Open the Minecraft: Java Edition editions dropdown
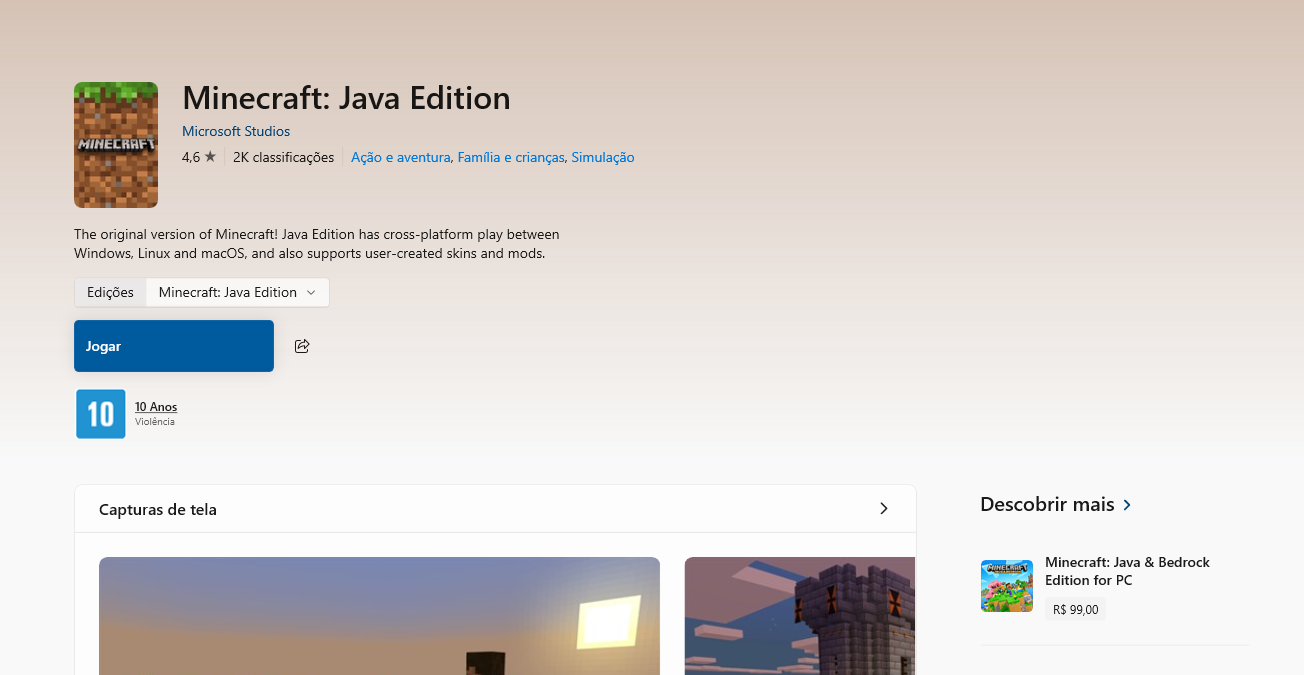 click(x=237, y=292)
